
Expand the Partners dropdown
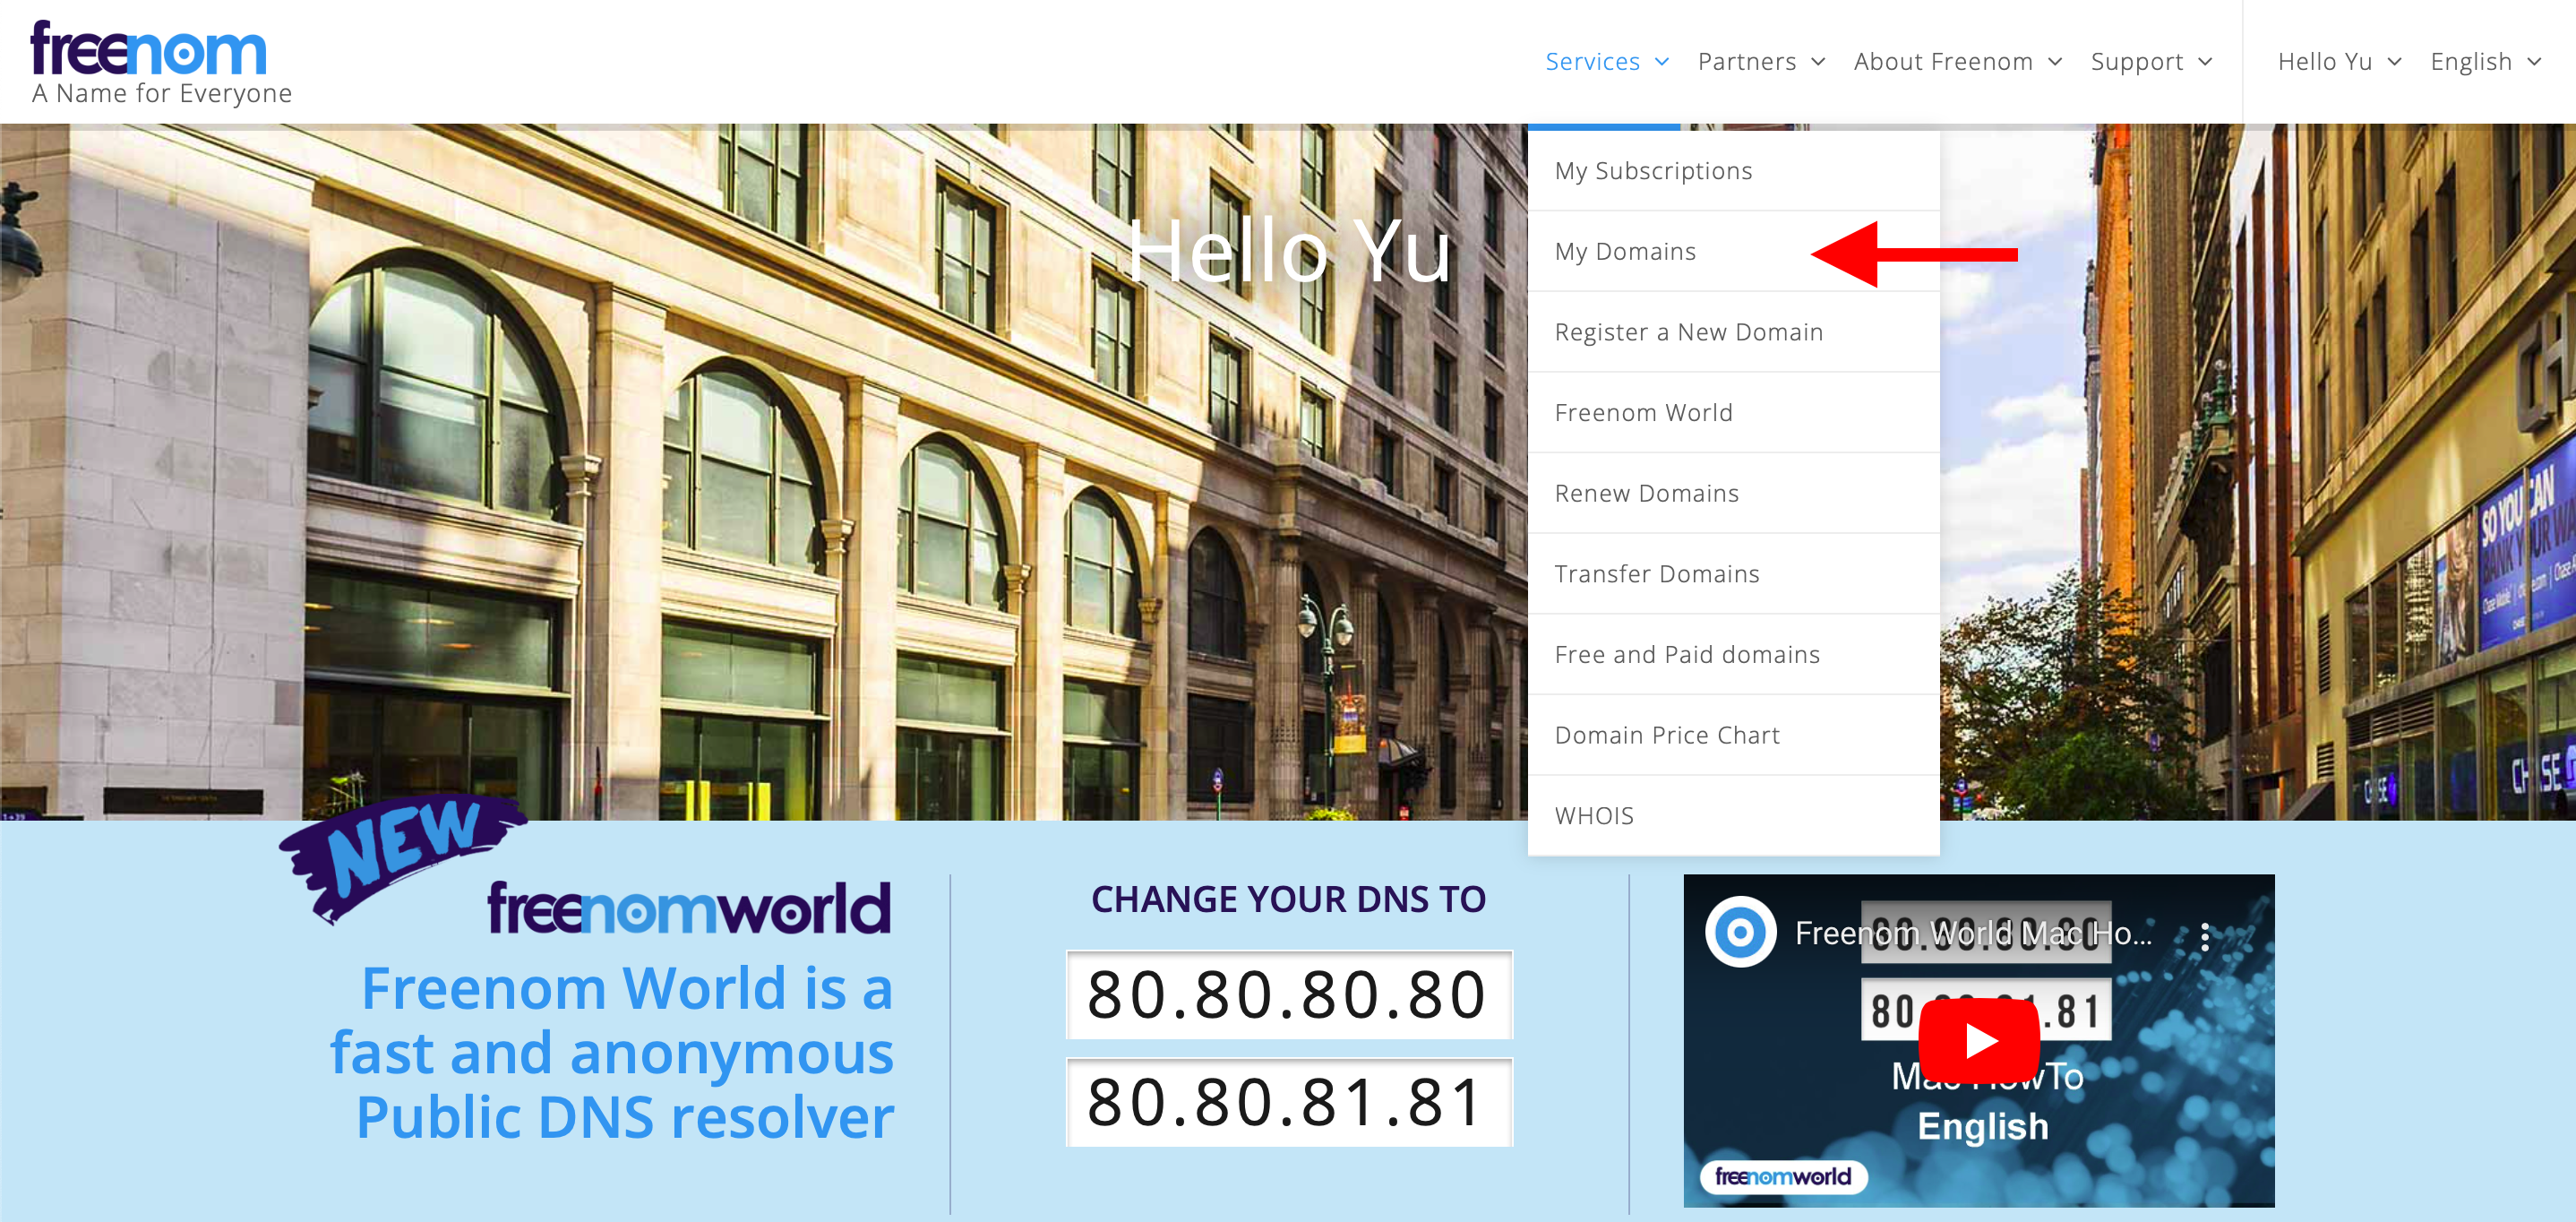pos(1761,62)
